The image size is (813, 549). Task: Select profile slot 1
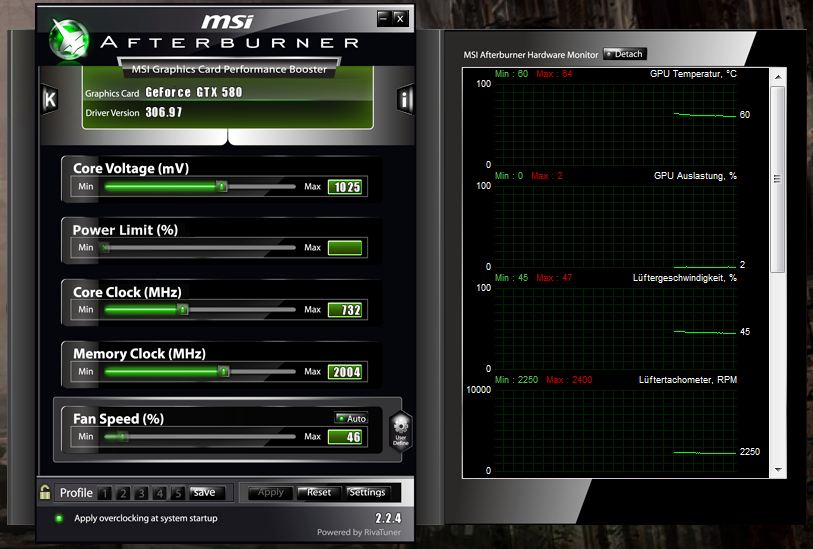coord(105,492)
